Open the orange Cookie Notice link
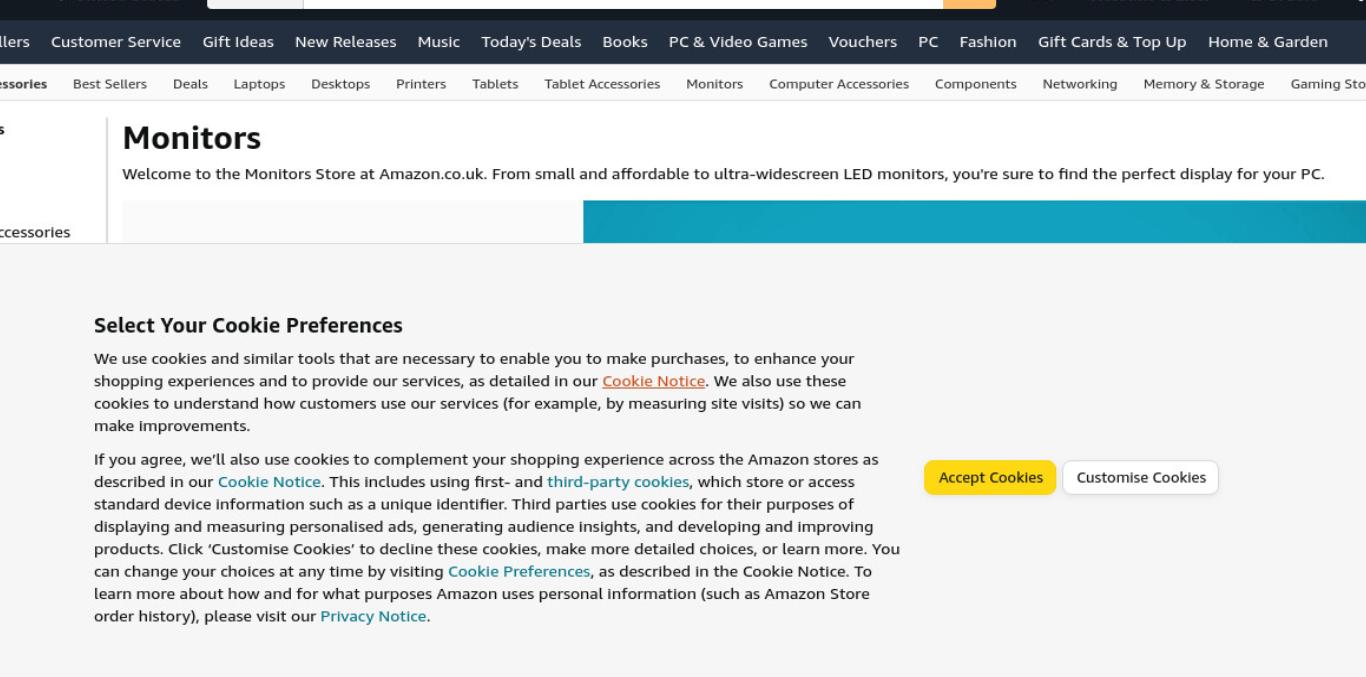Viewport: 1366px width, 677px height. [653, 381]
